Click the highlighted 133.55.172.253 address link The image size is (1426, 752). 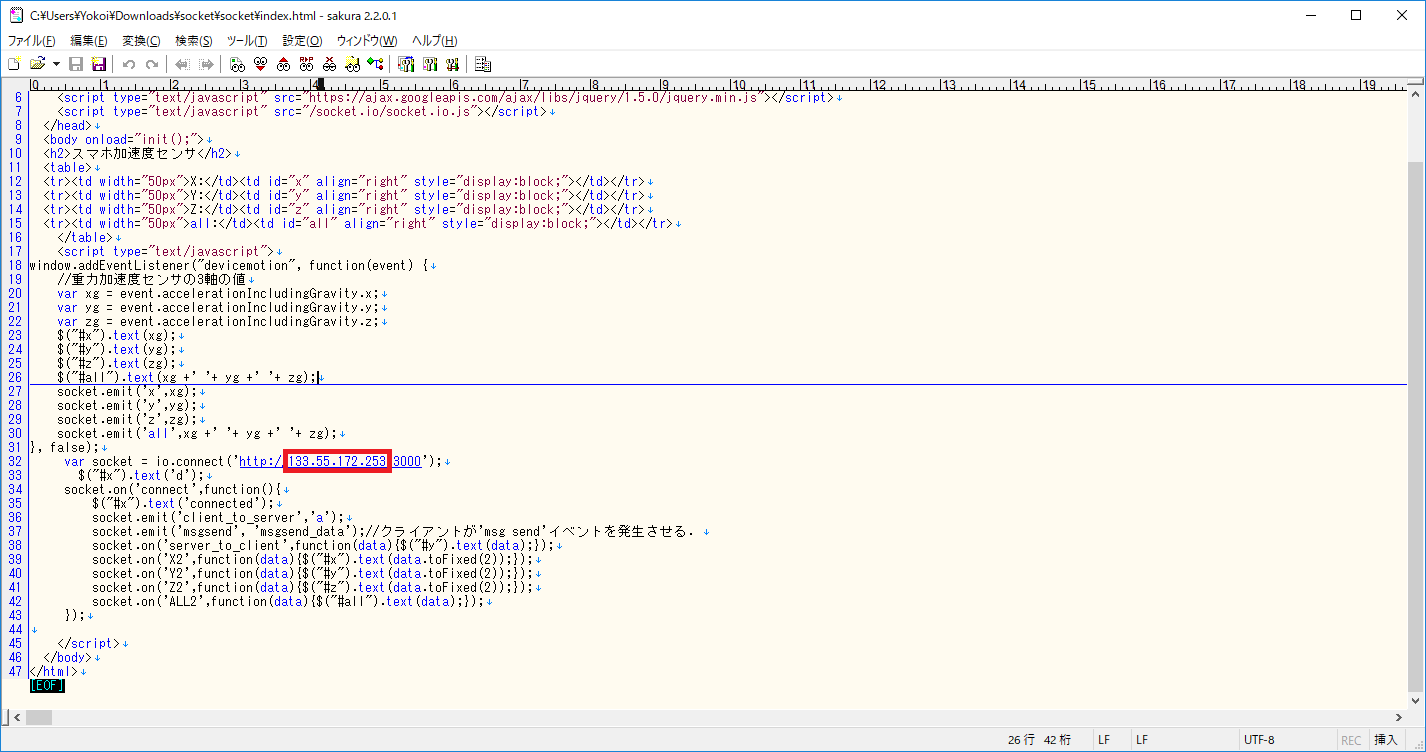337,461
